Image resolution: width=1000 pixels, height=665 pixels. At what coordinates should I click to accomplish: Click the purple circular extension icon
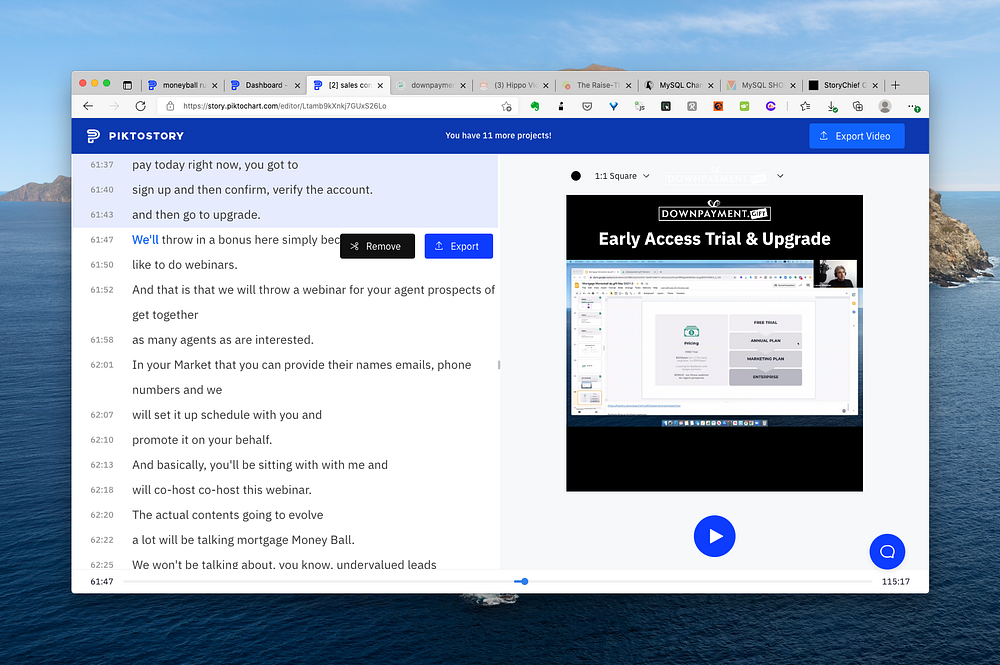coord(770,106)
